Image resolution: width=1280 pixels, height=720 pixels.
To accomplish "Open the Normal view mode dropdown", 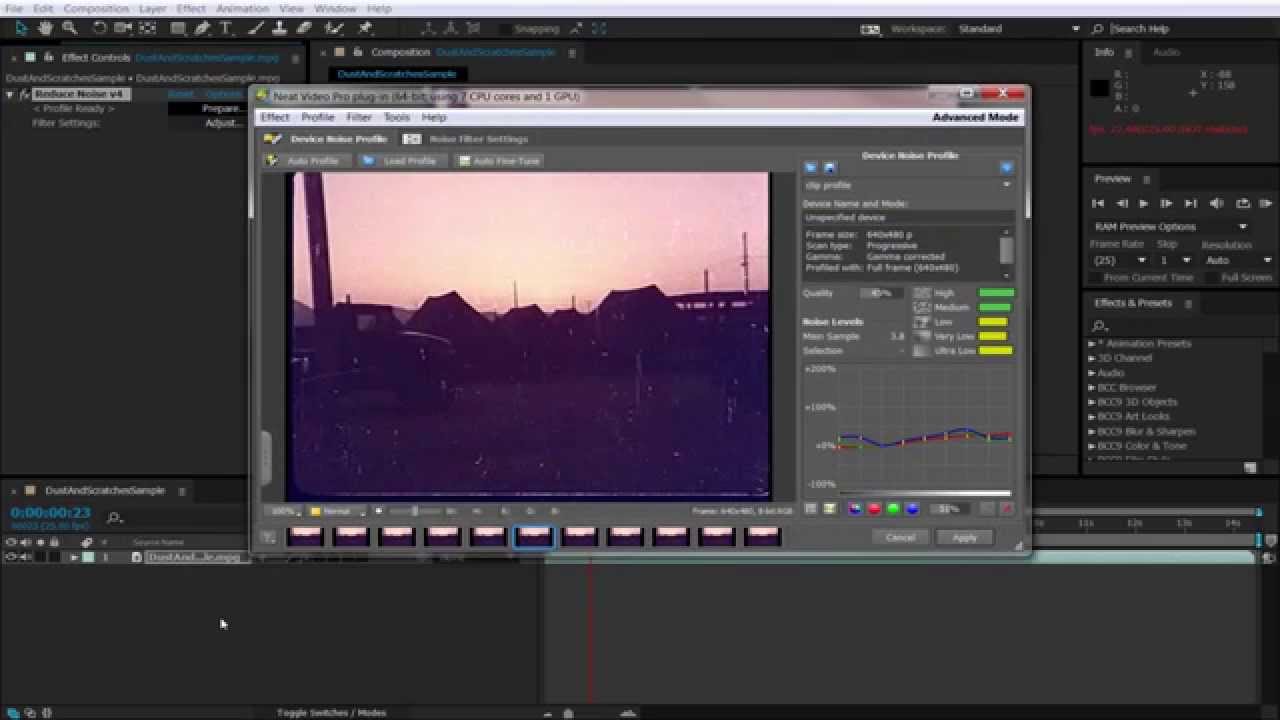I will tap(337, 511).
